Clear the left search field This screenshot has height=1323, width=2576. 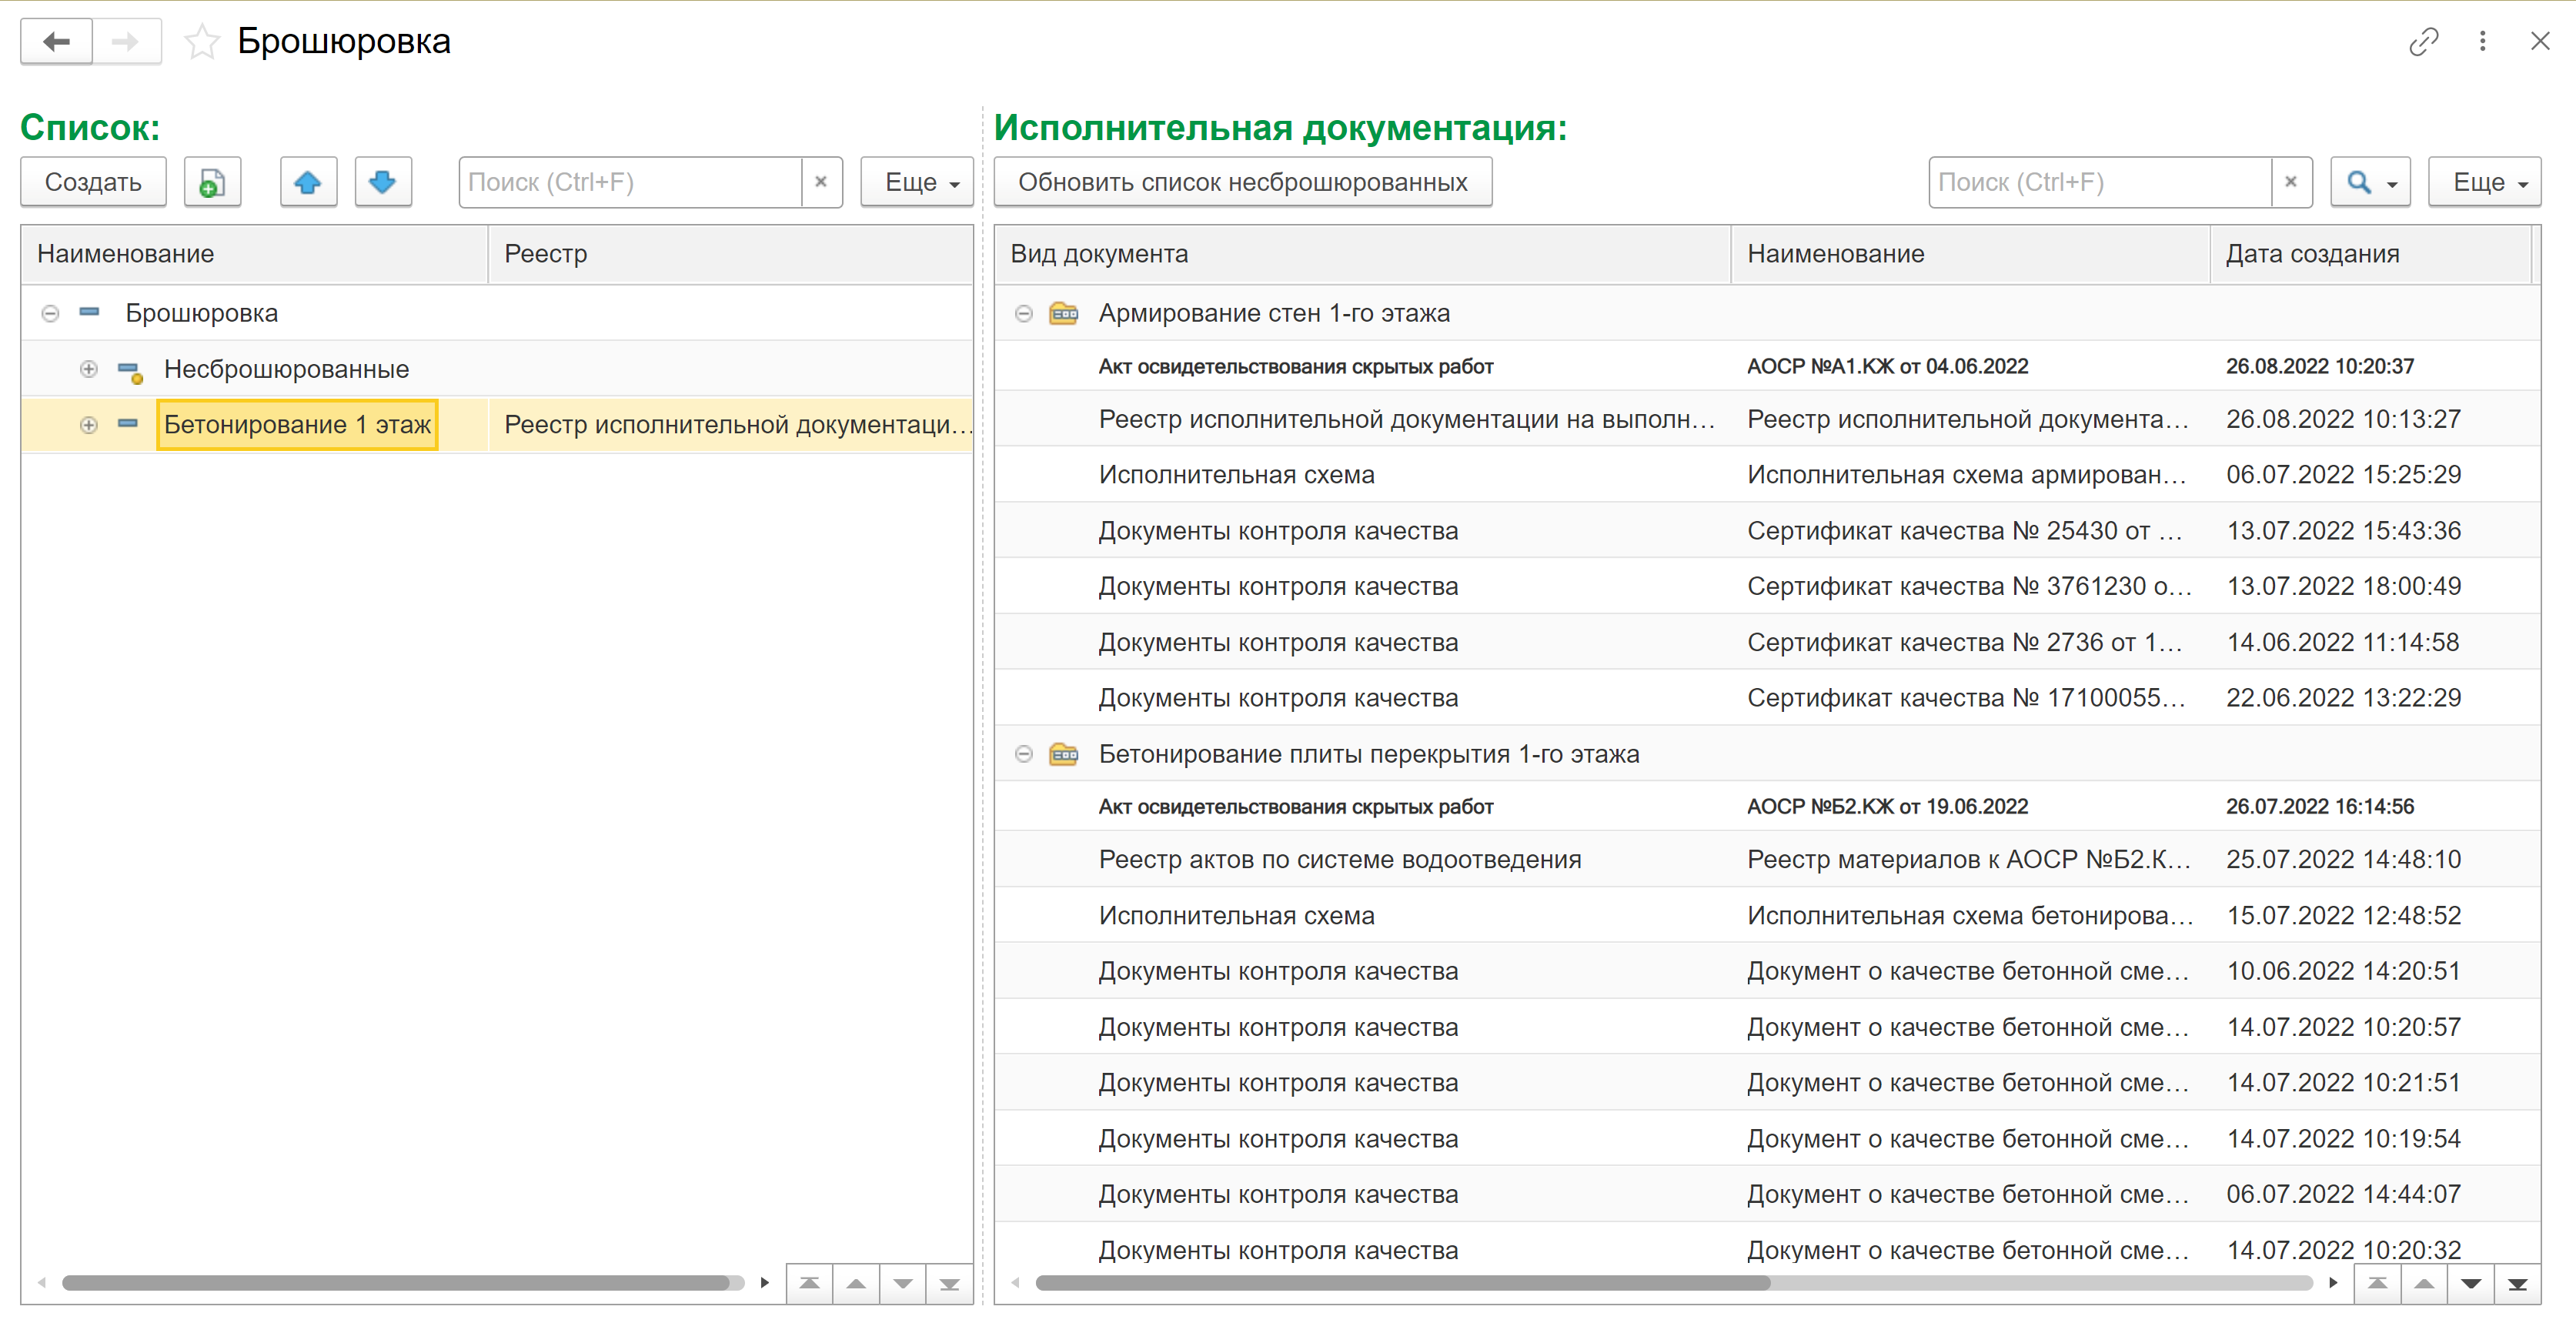click(x=821, y=182)
